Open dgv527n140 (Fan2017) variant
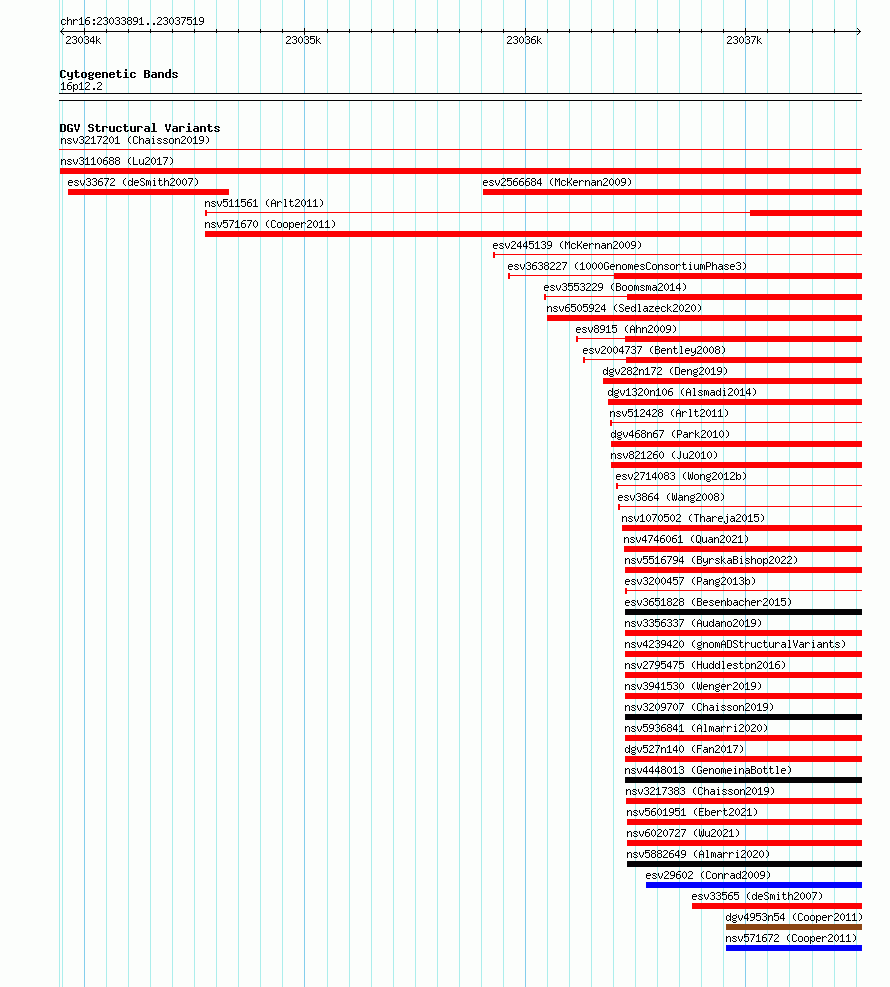 [x=684, y=749]
